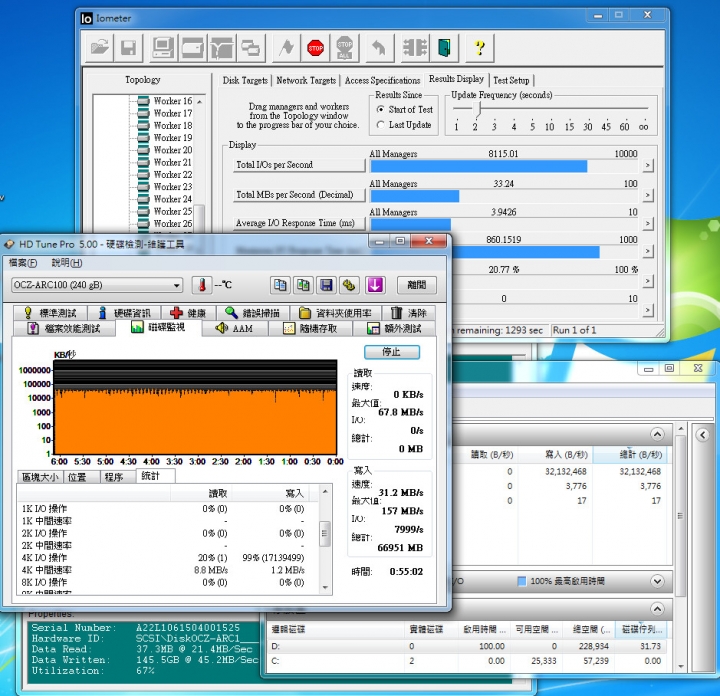
Task: Open the 錯誤掃描 error scan tab
Action: (253, 313)
